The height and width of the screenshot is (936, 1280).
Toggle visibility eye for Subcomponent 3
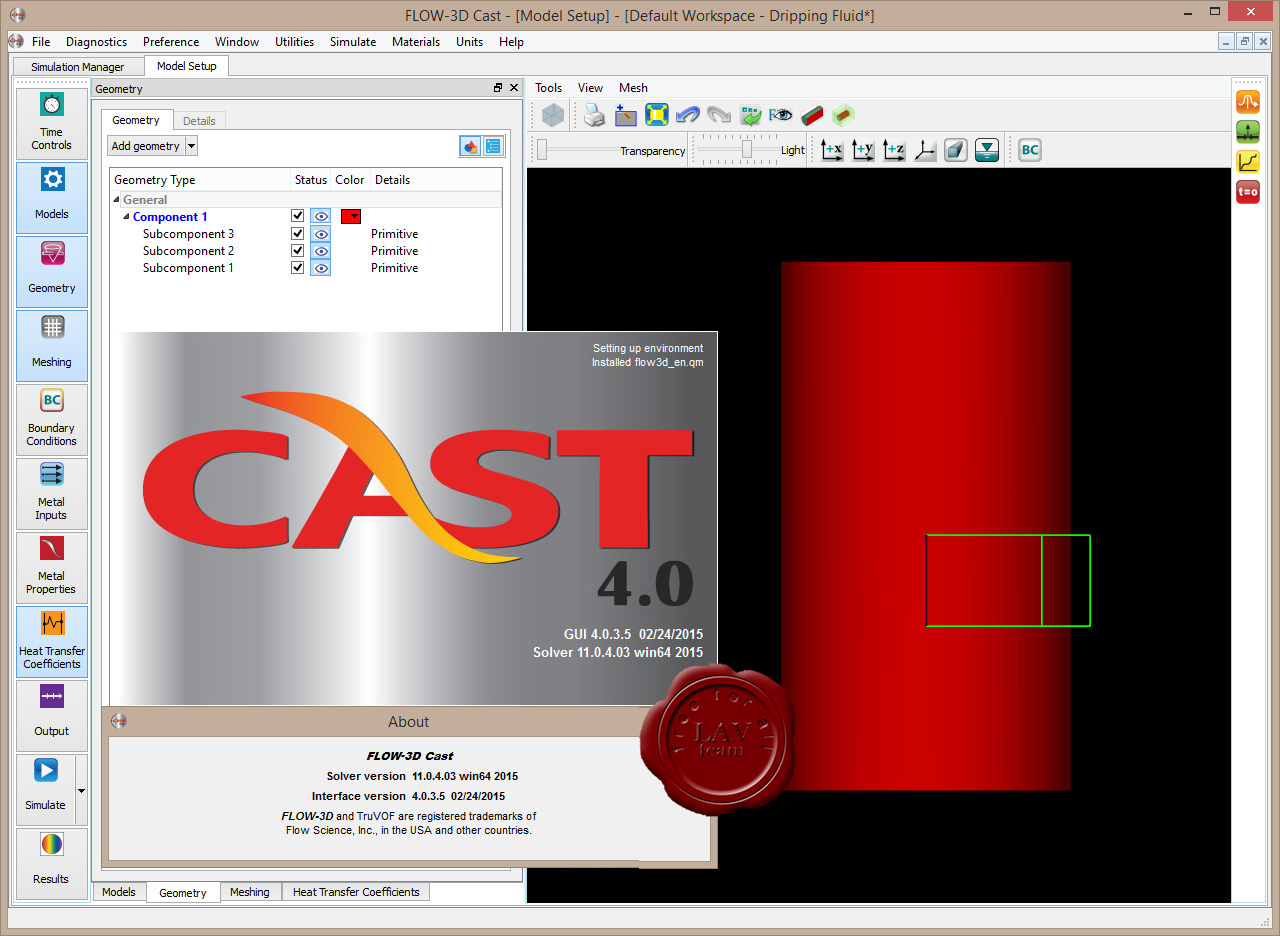320,233
